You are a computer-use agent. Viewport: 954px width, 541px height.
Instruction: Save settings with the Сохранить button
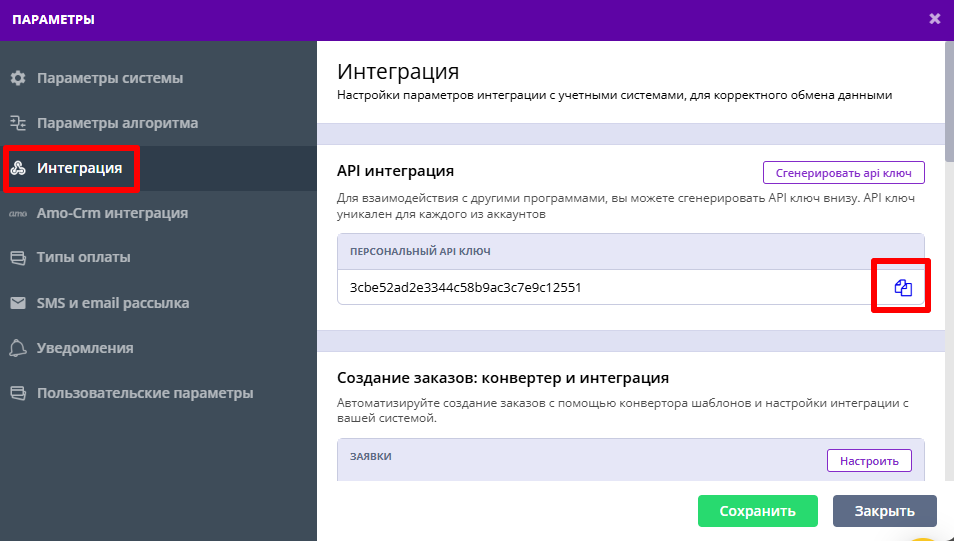point(757,511)
